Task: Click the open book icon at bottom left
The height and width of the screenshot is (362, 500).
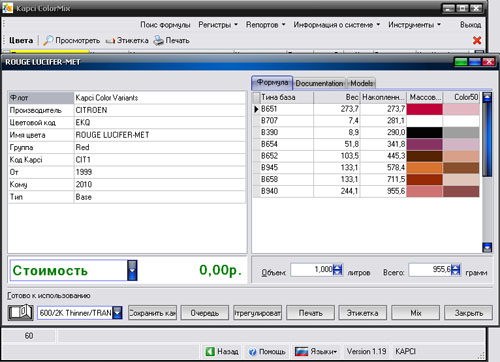Action: coord(21,313)
